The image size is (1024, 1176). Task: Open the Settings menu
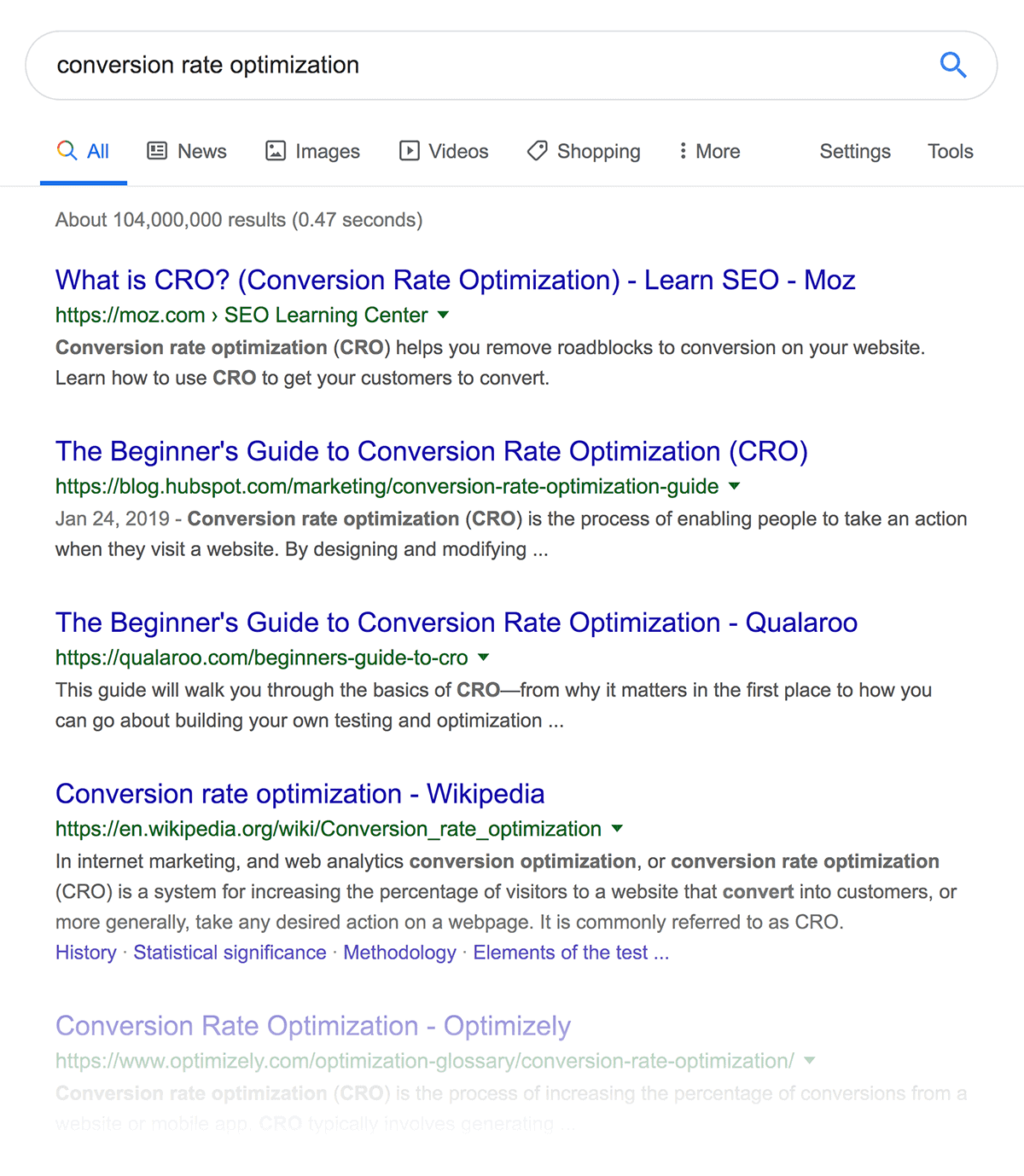[854, 151]
